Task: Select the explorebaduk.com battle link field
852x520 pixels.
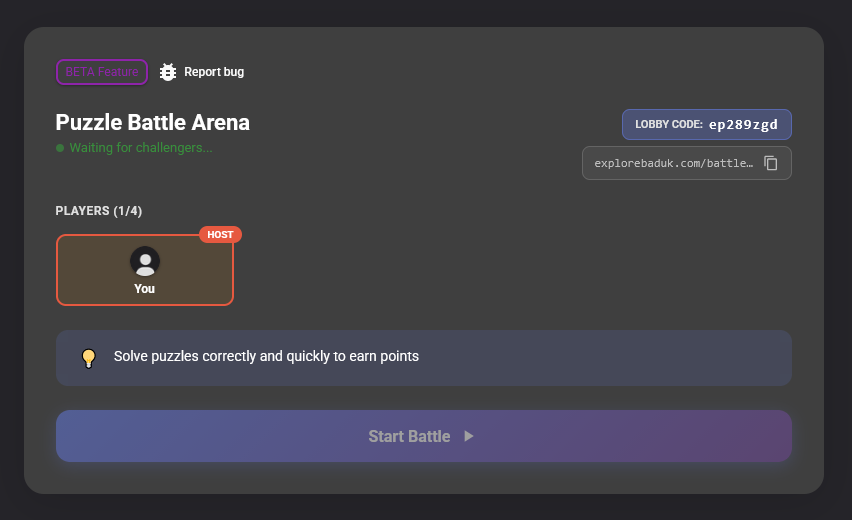Action: (673, 163)
